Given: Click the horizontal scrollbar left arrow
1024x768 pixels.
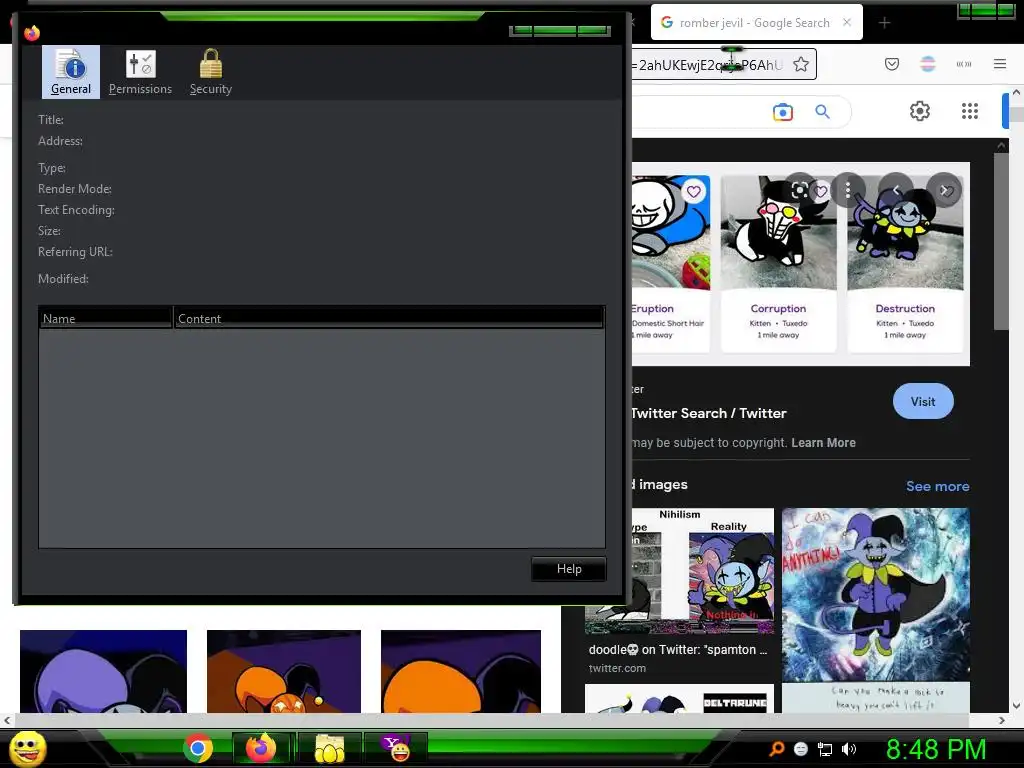Looking at the screenshot, I should (x=7, y=720).
